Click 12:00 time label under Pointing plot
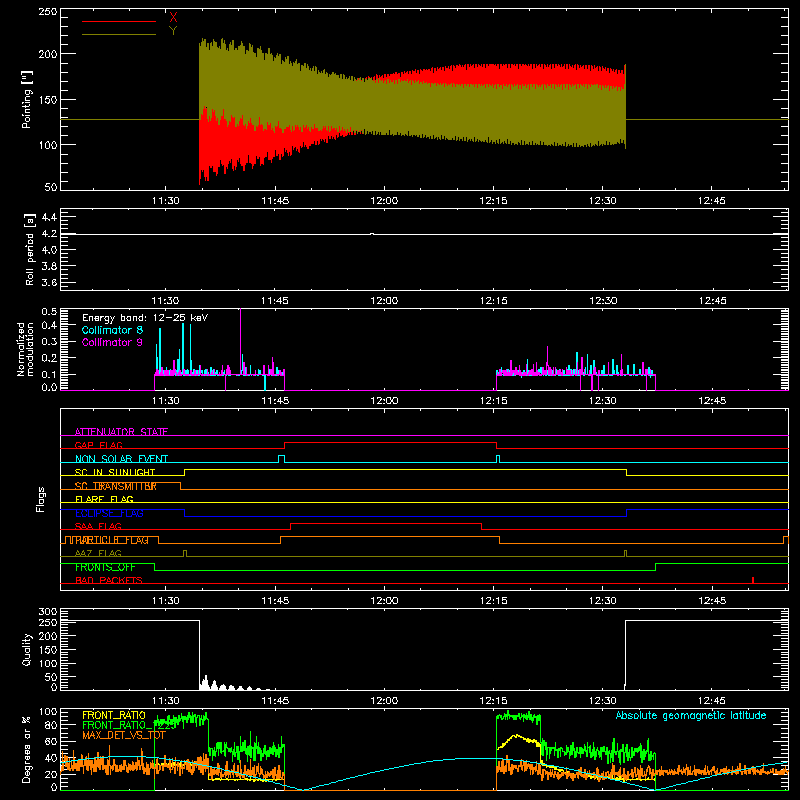 [384, 201]
